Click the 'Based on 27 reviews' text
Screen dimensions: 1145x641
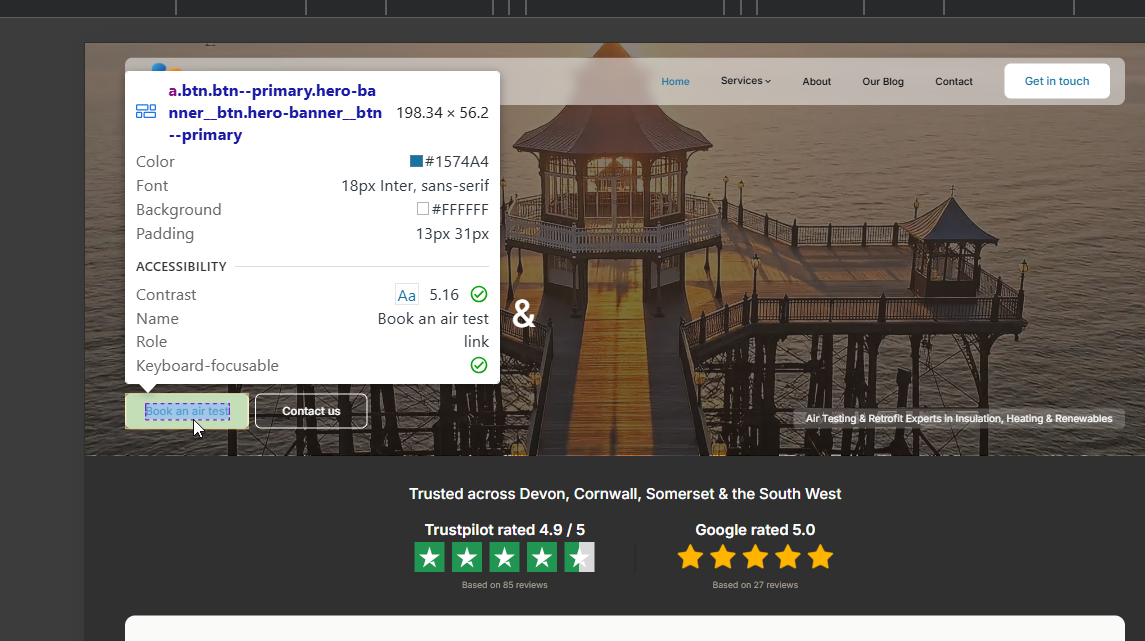[755, 585]
